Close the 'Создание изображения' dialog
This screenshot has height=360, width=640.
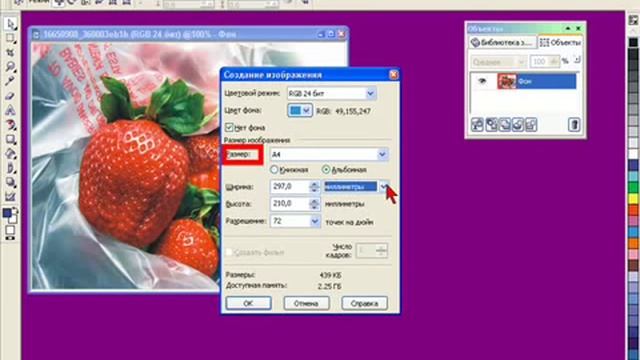pos(393,75)
